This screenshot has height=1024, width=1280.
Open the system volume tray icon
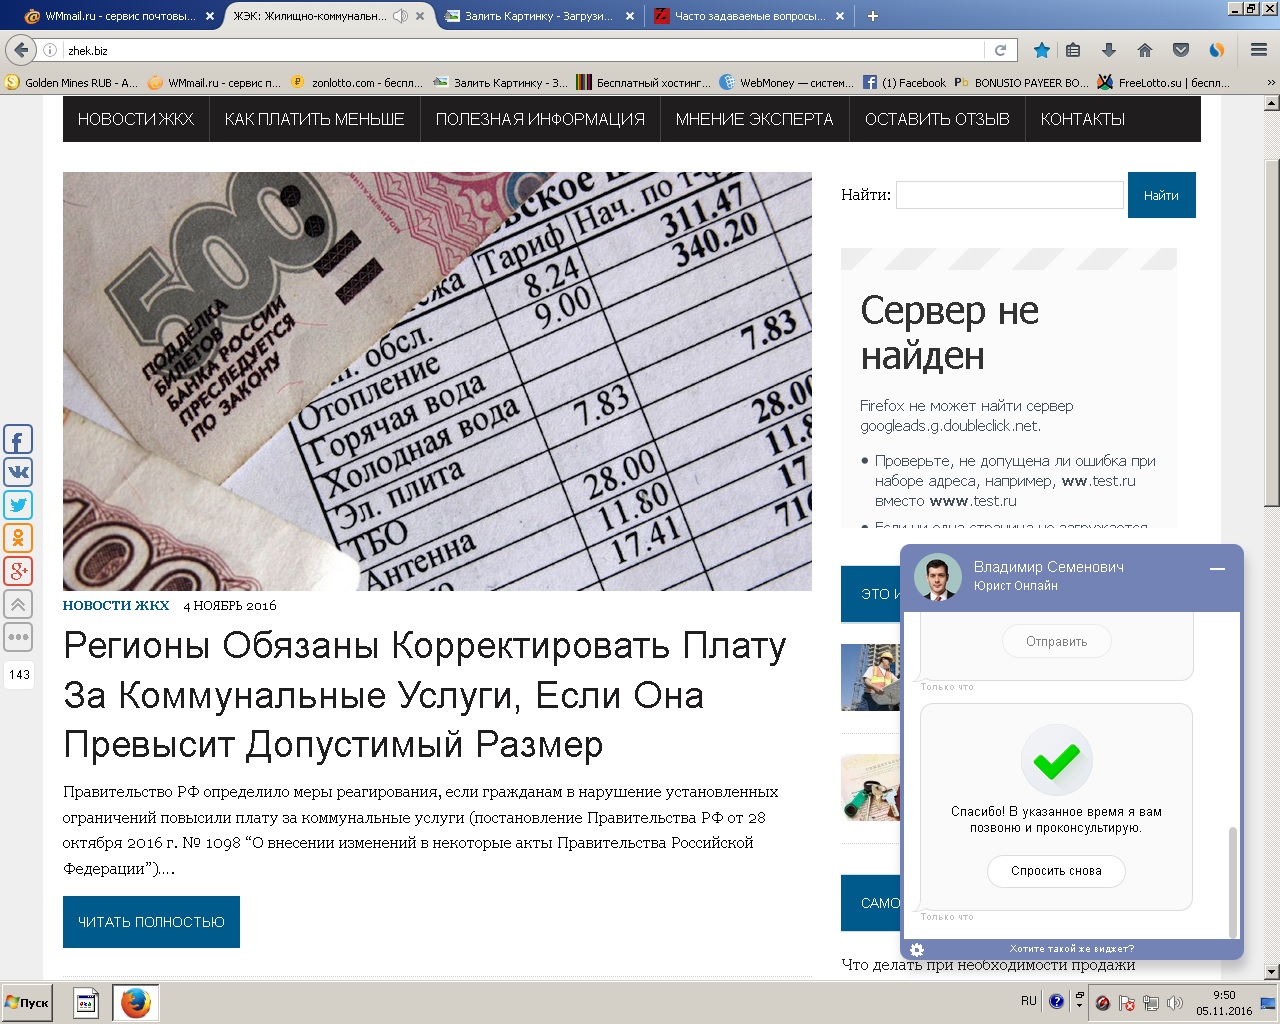point(1175,1002)
